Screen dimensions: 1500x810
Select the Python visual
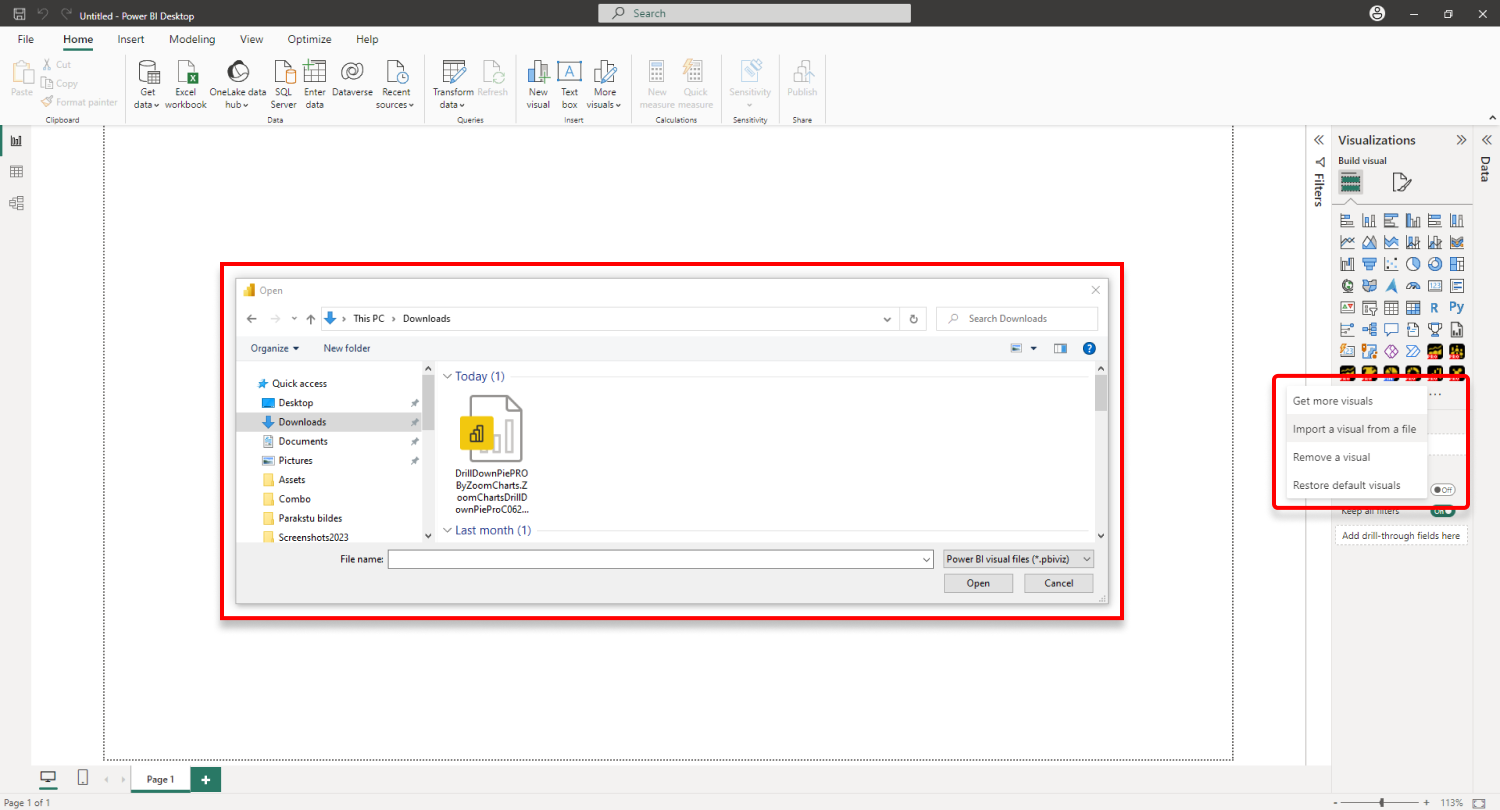tap(1457, 307)
